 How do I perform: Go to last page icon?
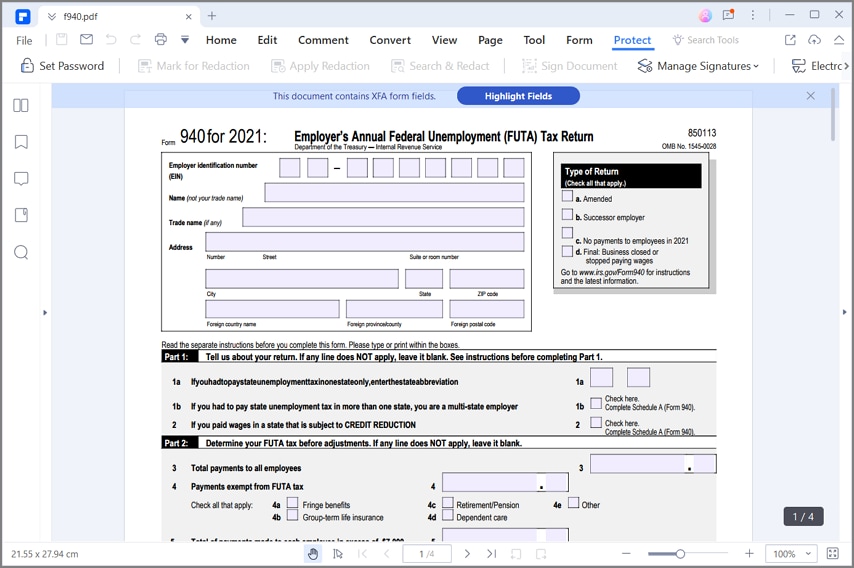click(491, 554)
